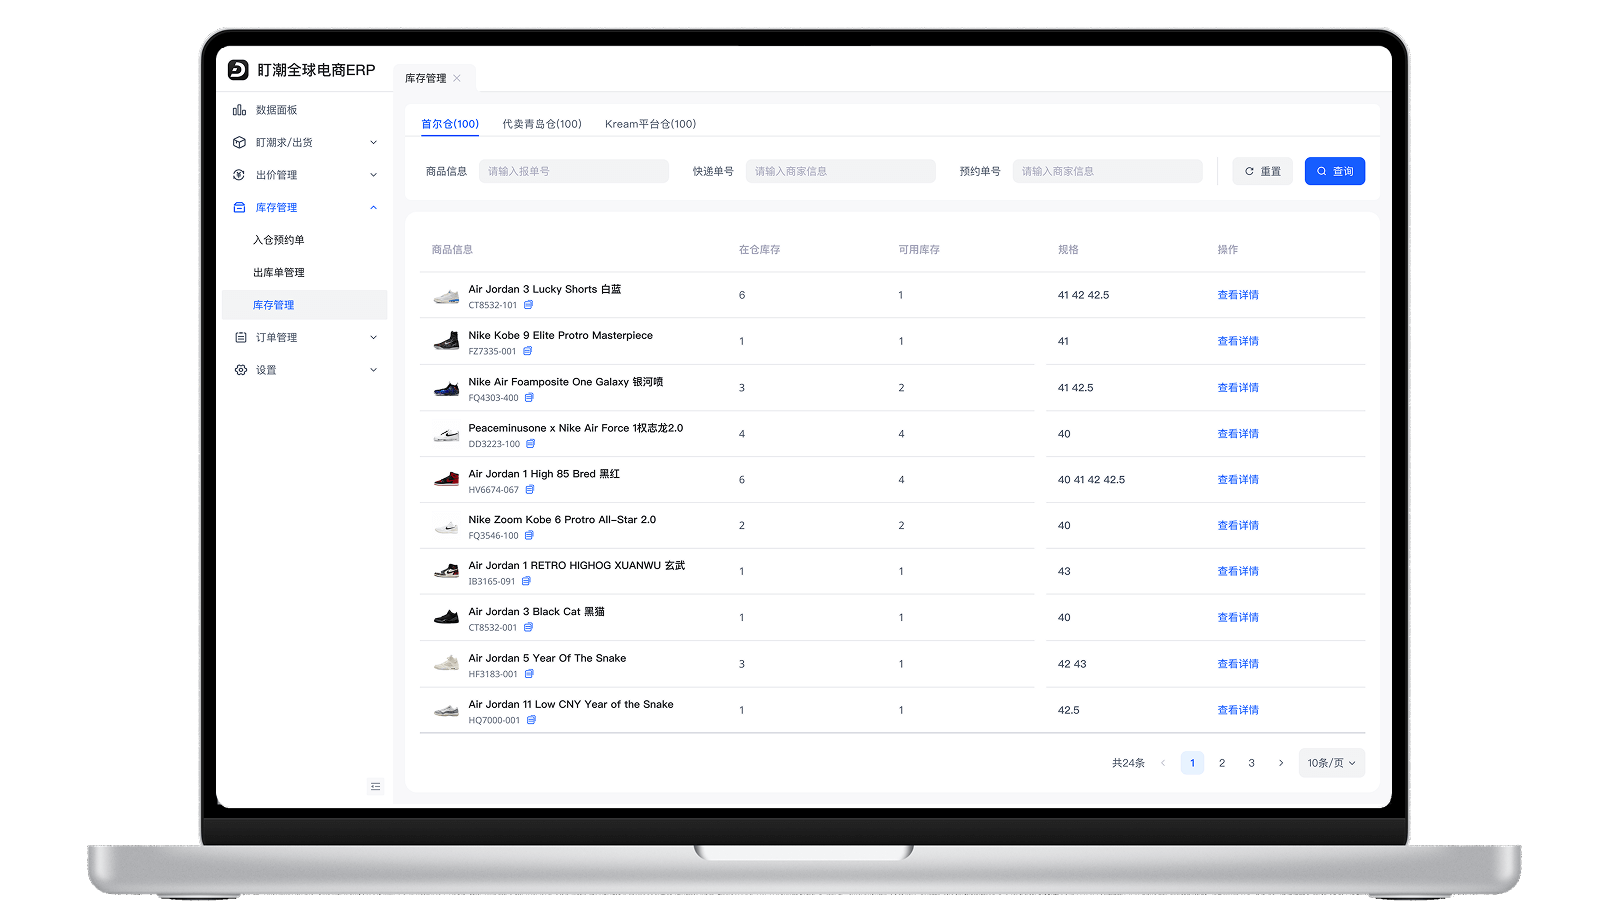Screen dimensions: 1608x915
Task: Switch to 代卖青岛仓(100) tab
Action: coord(542,124)
